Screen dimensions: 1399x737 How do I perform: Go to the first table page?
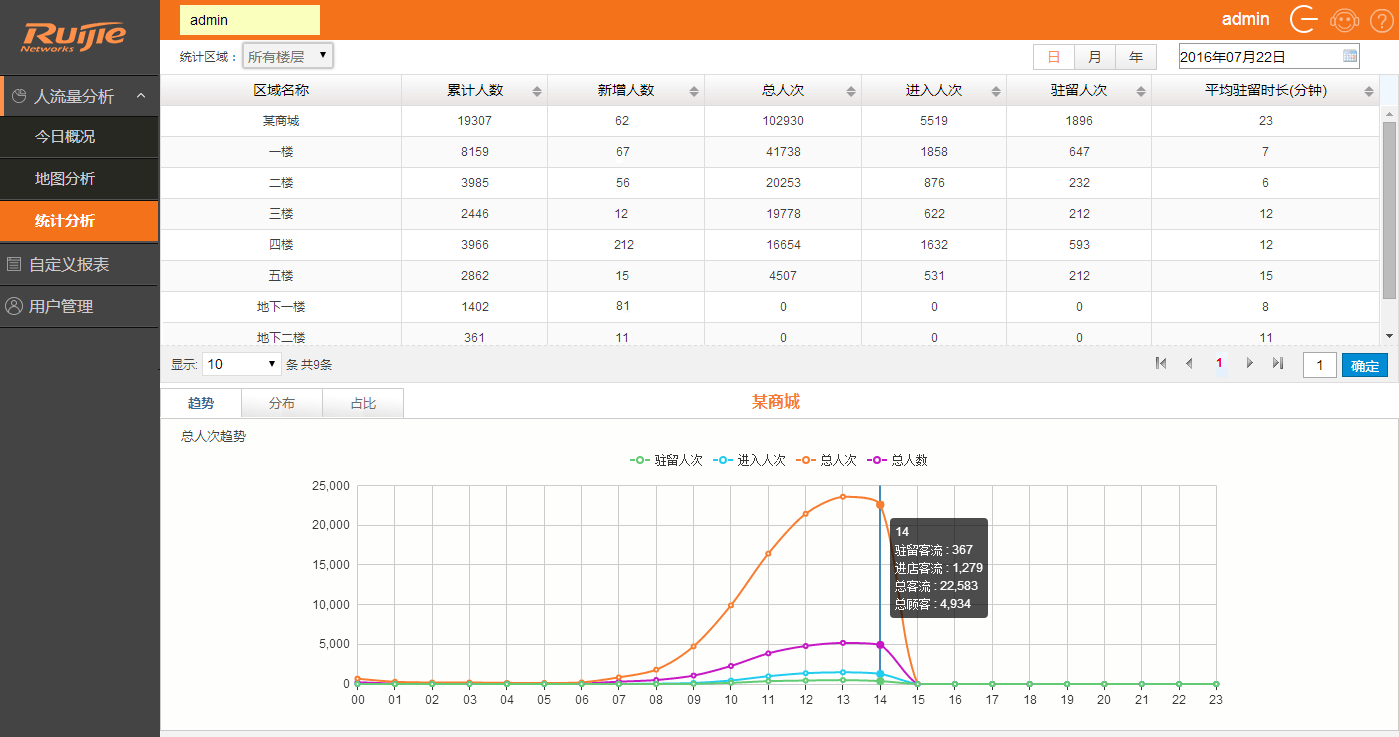point(1161,364)
